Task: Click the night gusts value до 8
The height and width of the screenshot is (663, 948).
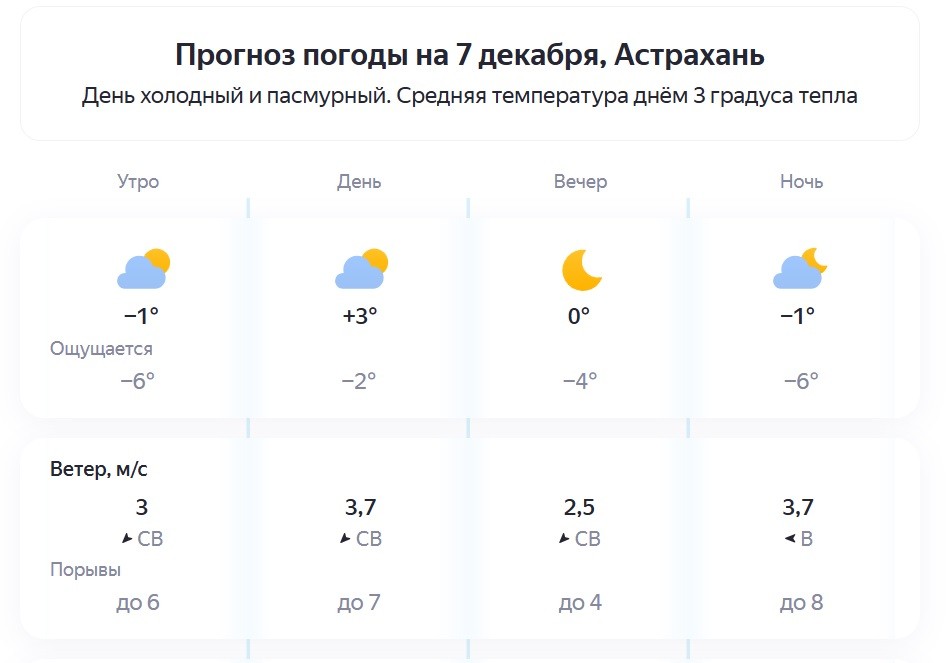Action: (802, 603)
